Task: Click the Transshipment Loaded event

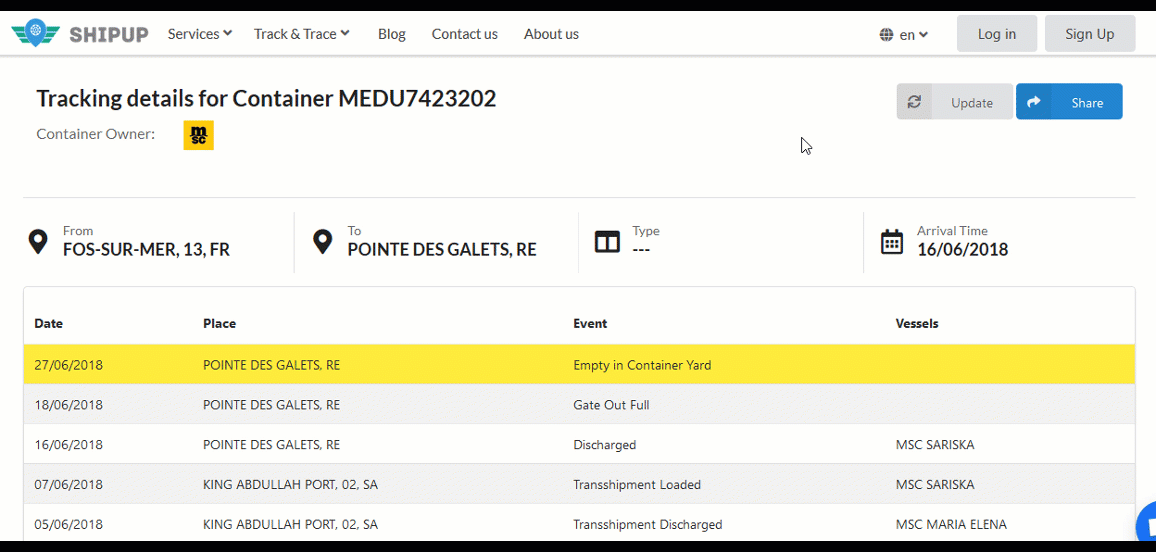Action: point(637,484)
